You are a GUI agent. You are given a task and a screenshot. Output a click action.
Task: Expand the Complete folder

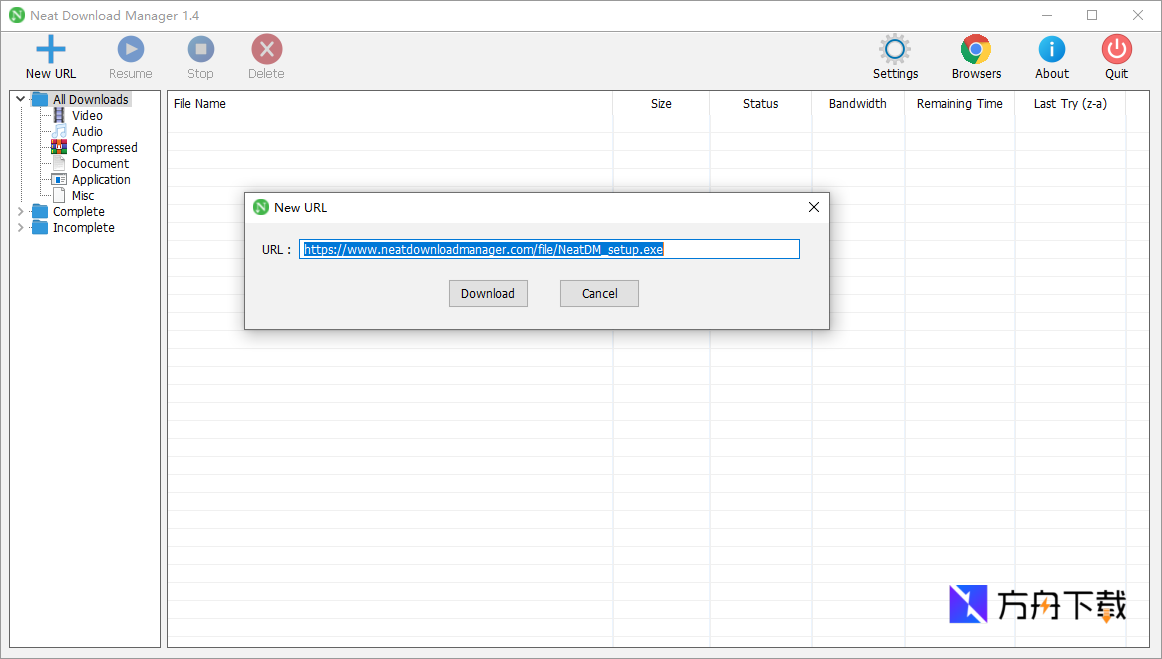(20, 211)
